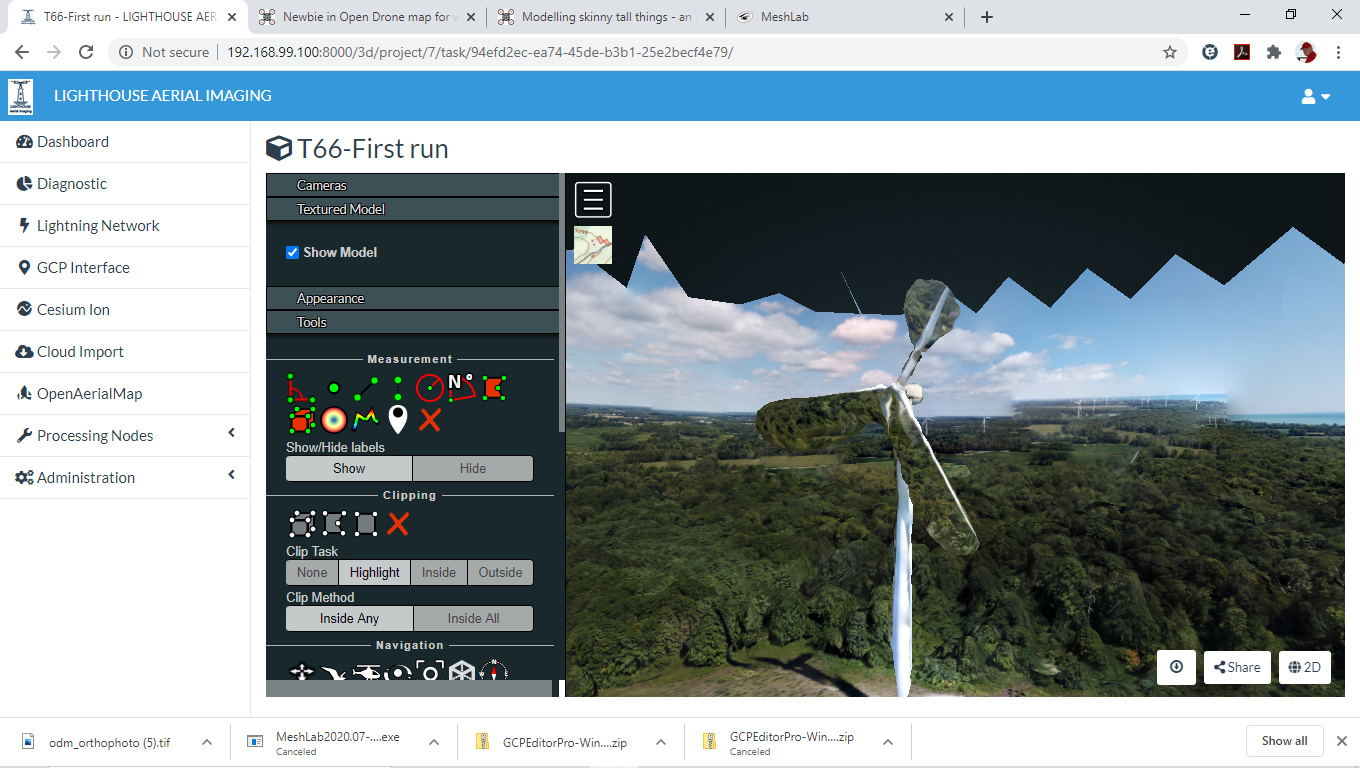Open the Dashboard menu item

(x=73, y=142)
